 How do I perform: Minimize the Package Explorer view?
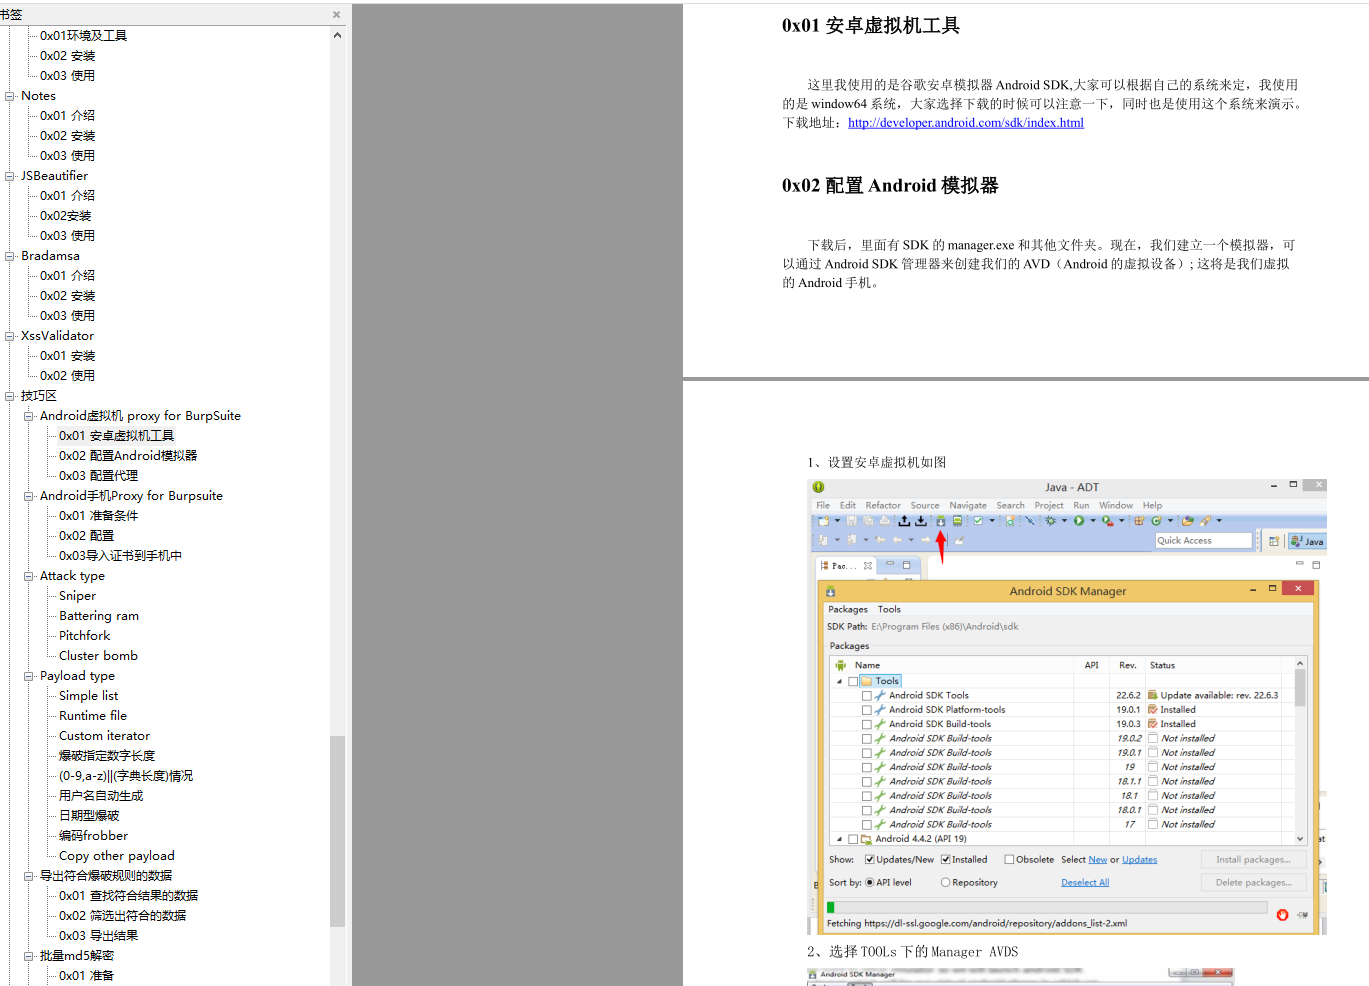pyautogui.click(x=890, y=565)
